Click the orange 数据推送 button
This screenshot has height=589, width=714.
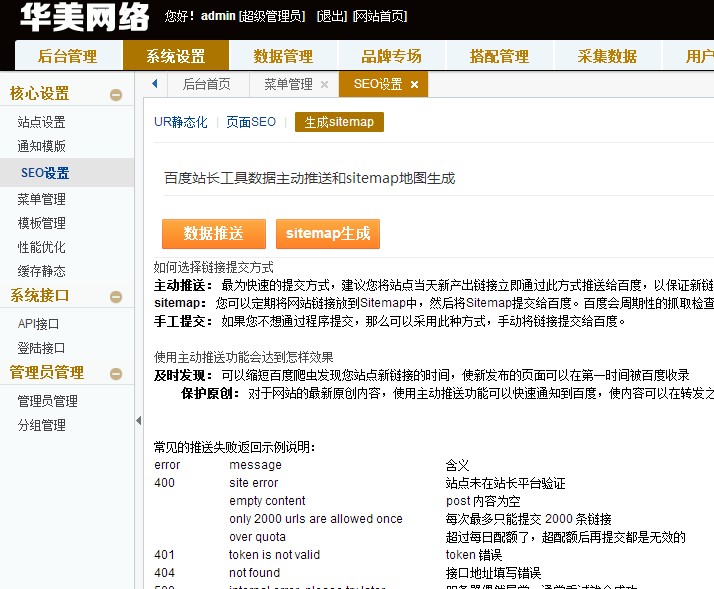(214, 234)
